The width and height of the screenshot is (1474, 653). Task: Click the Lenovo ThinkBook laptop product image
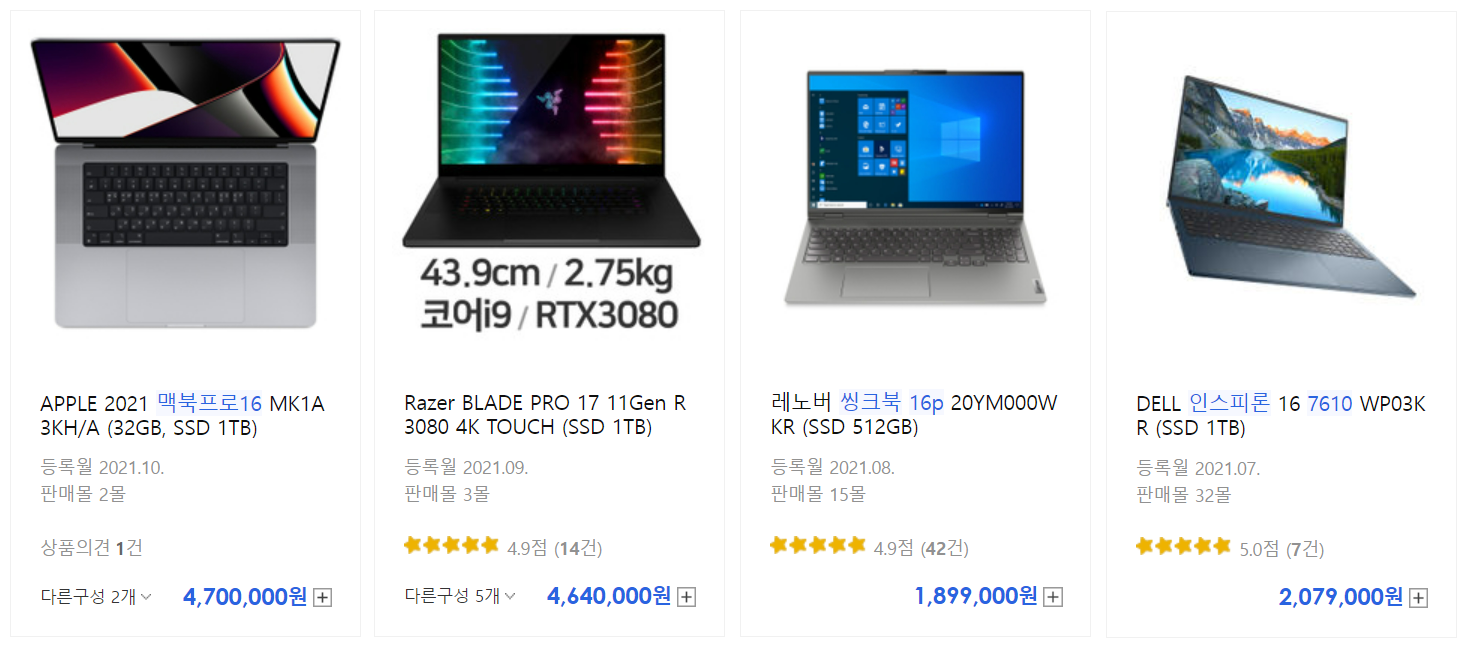(915, 188)
